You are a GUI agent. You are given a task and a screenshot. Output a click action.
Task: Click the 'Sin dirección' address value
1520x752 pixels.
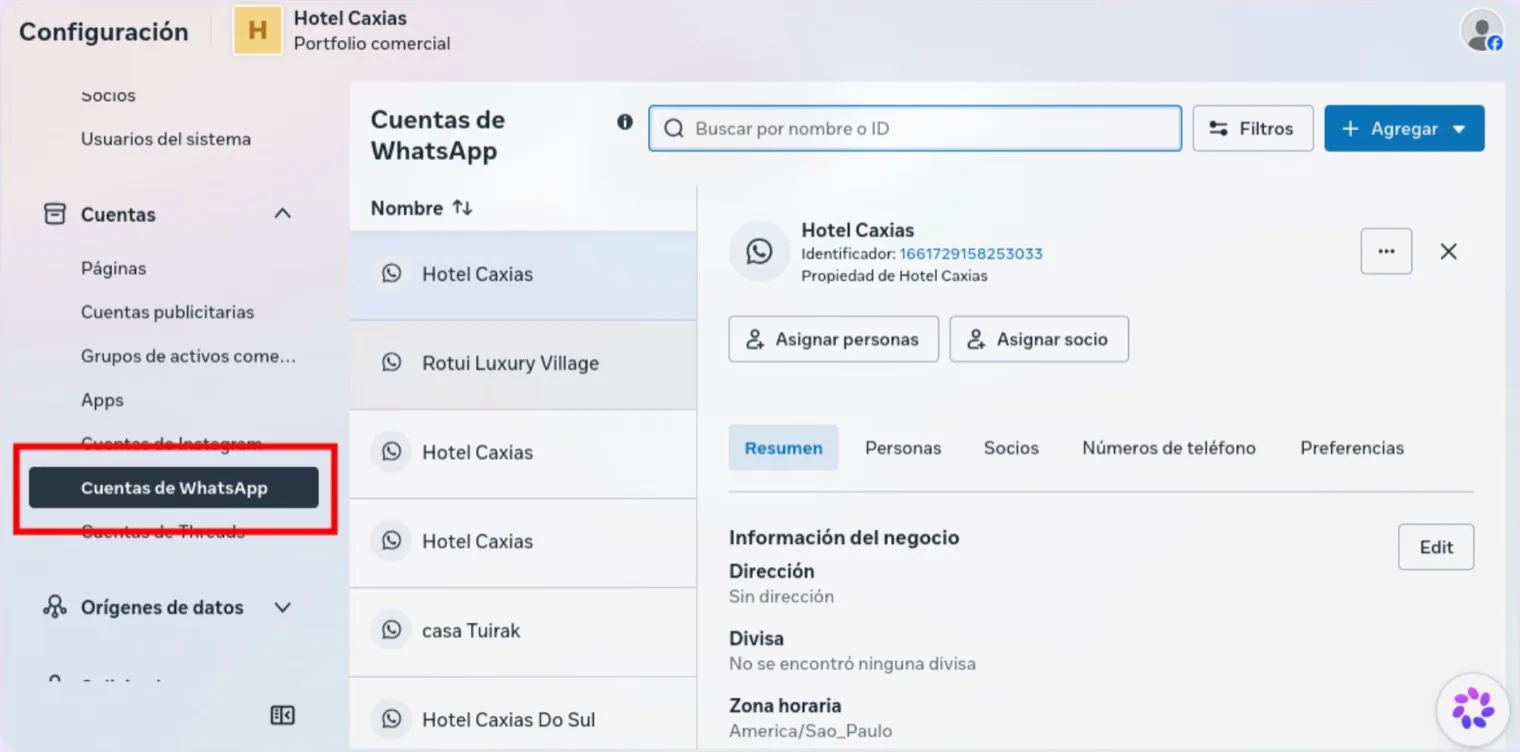point(781,597)
